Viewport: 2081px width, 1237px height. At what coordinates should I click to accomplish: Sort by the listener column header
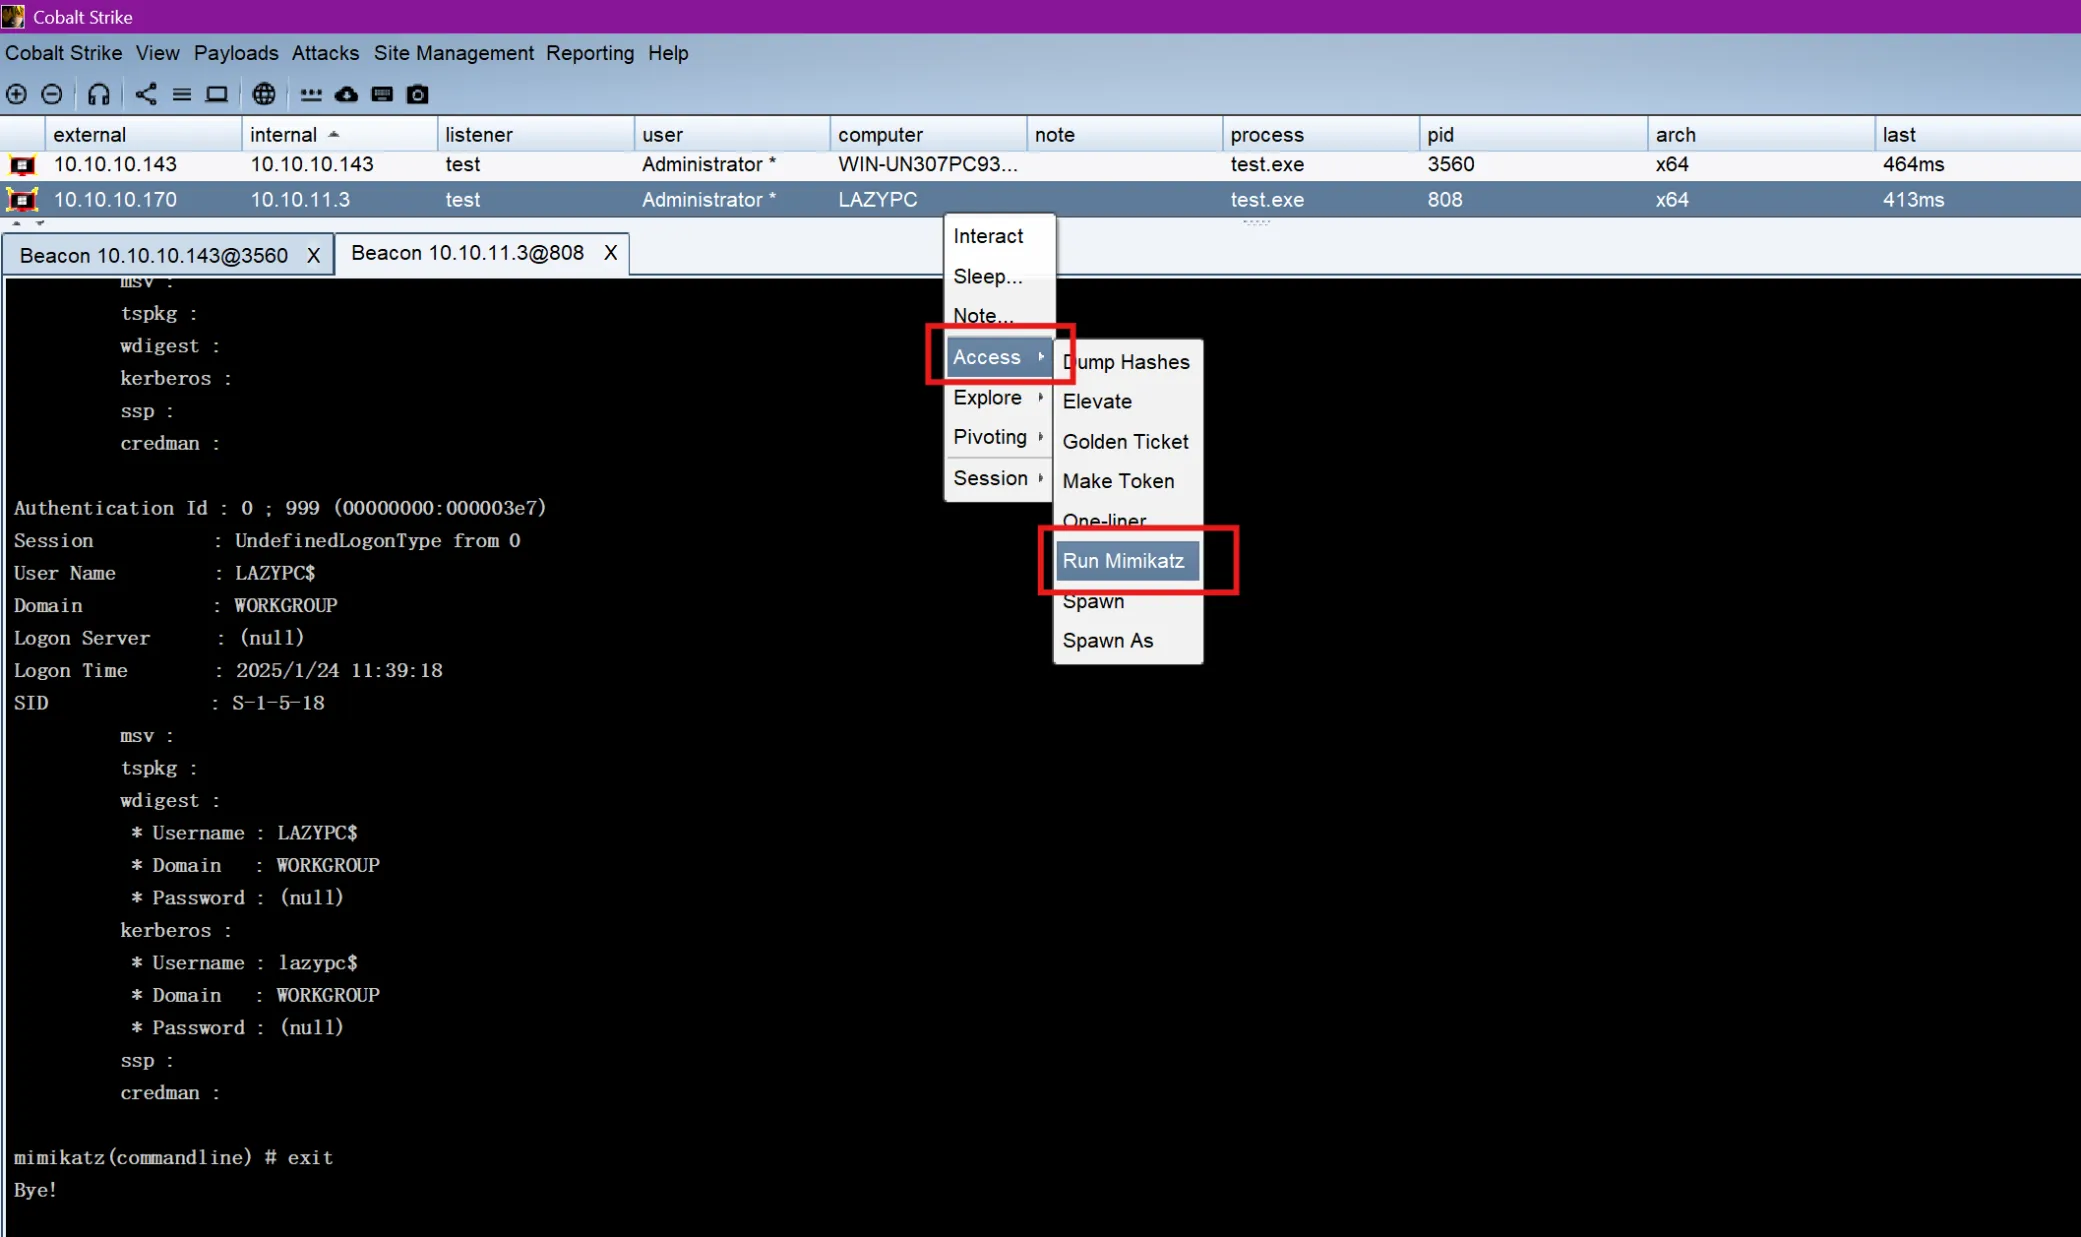coord(535,134)
